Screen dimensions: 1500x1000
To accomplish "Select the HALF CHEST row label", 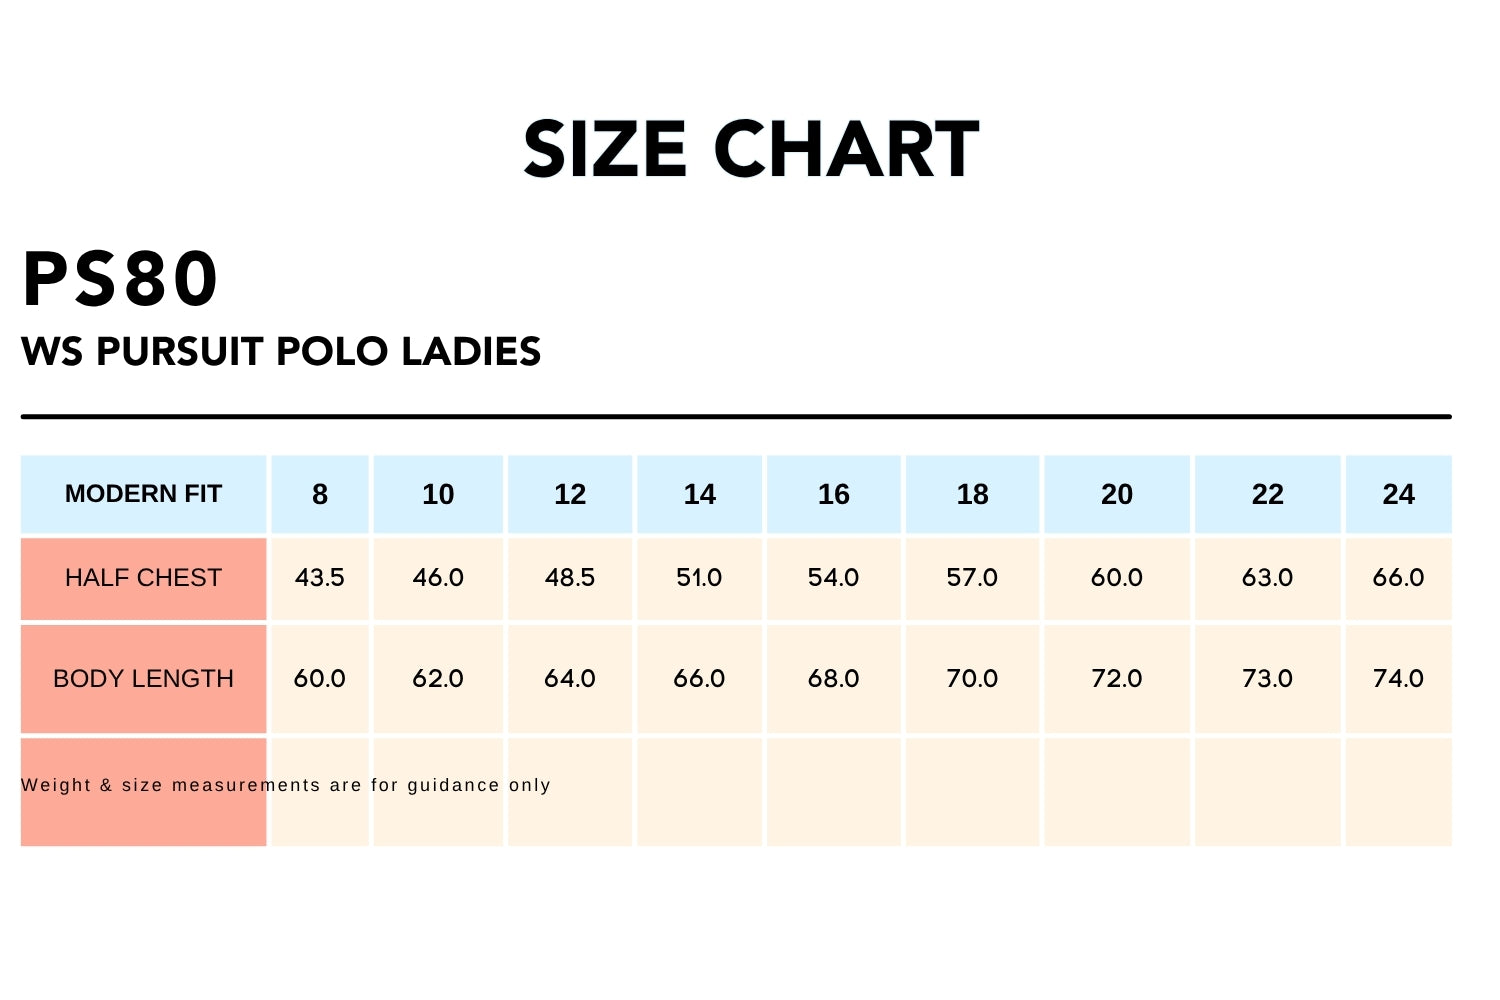I will pyautogui.click(x=143, y=578).
